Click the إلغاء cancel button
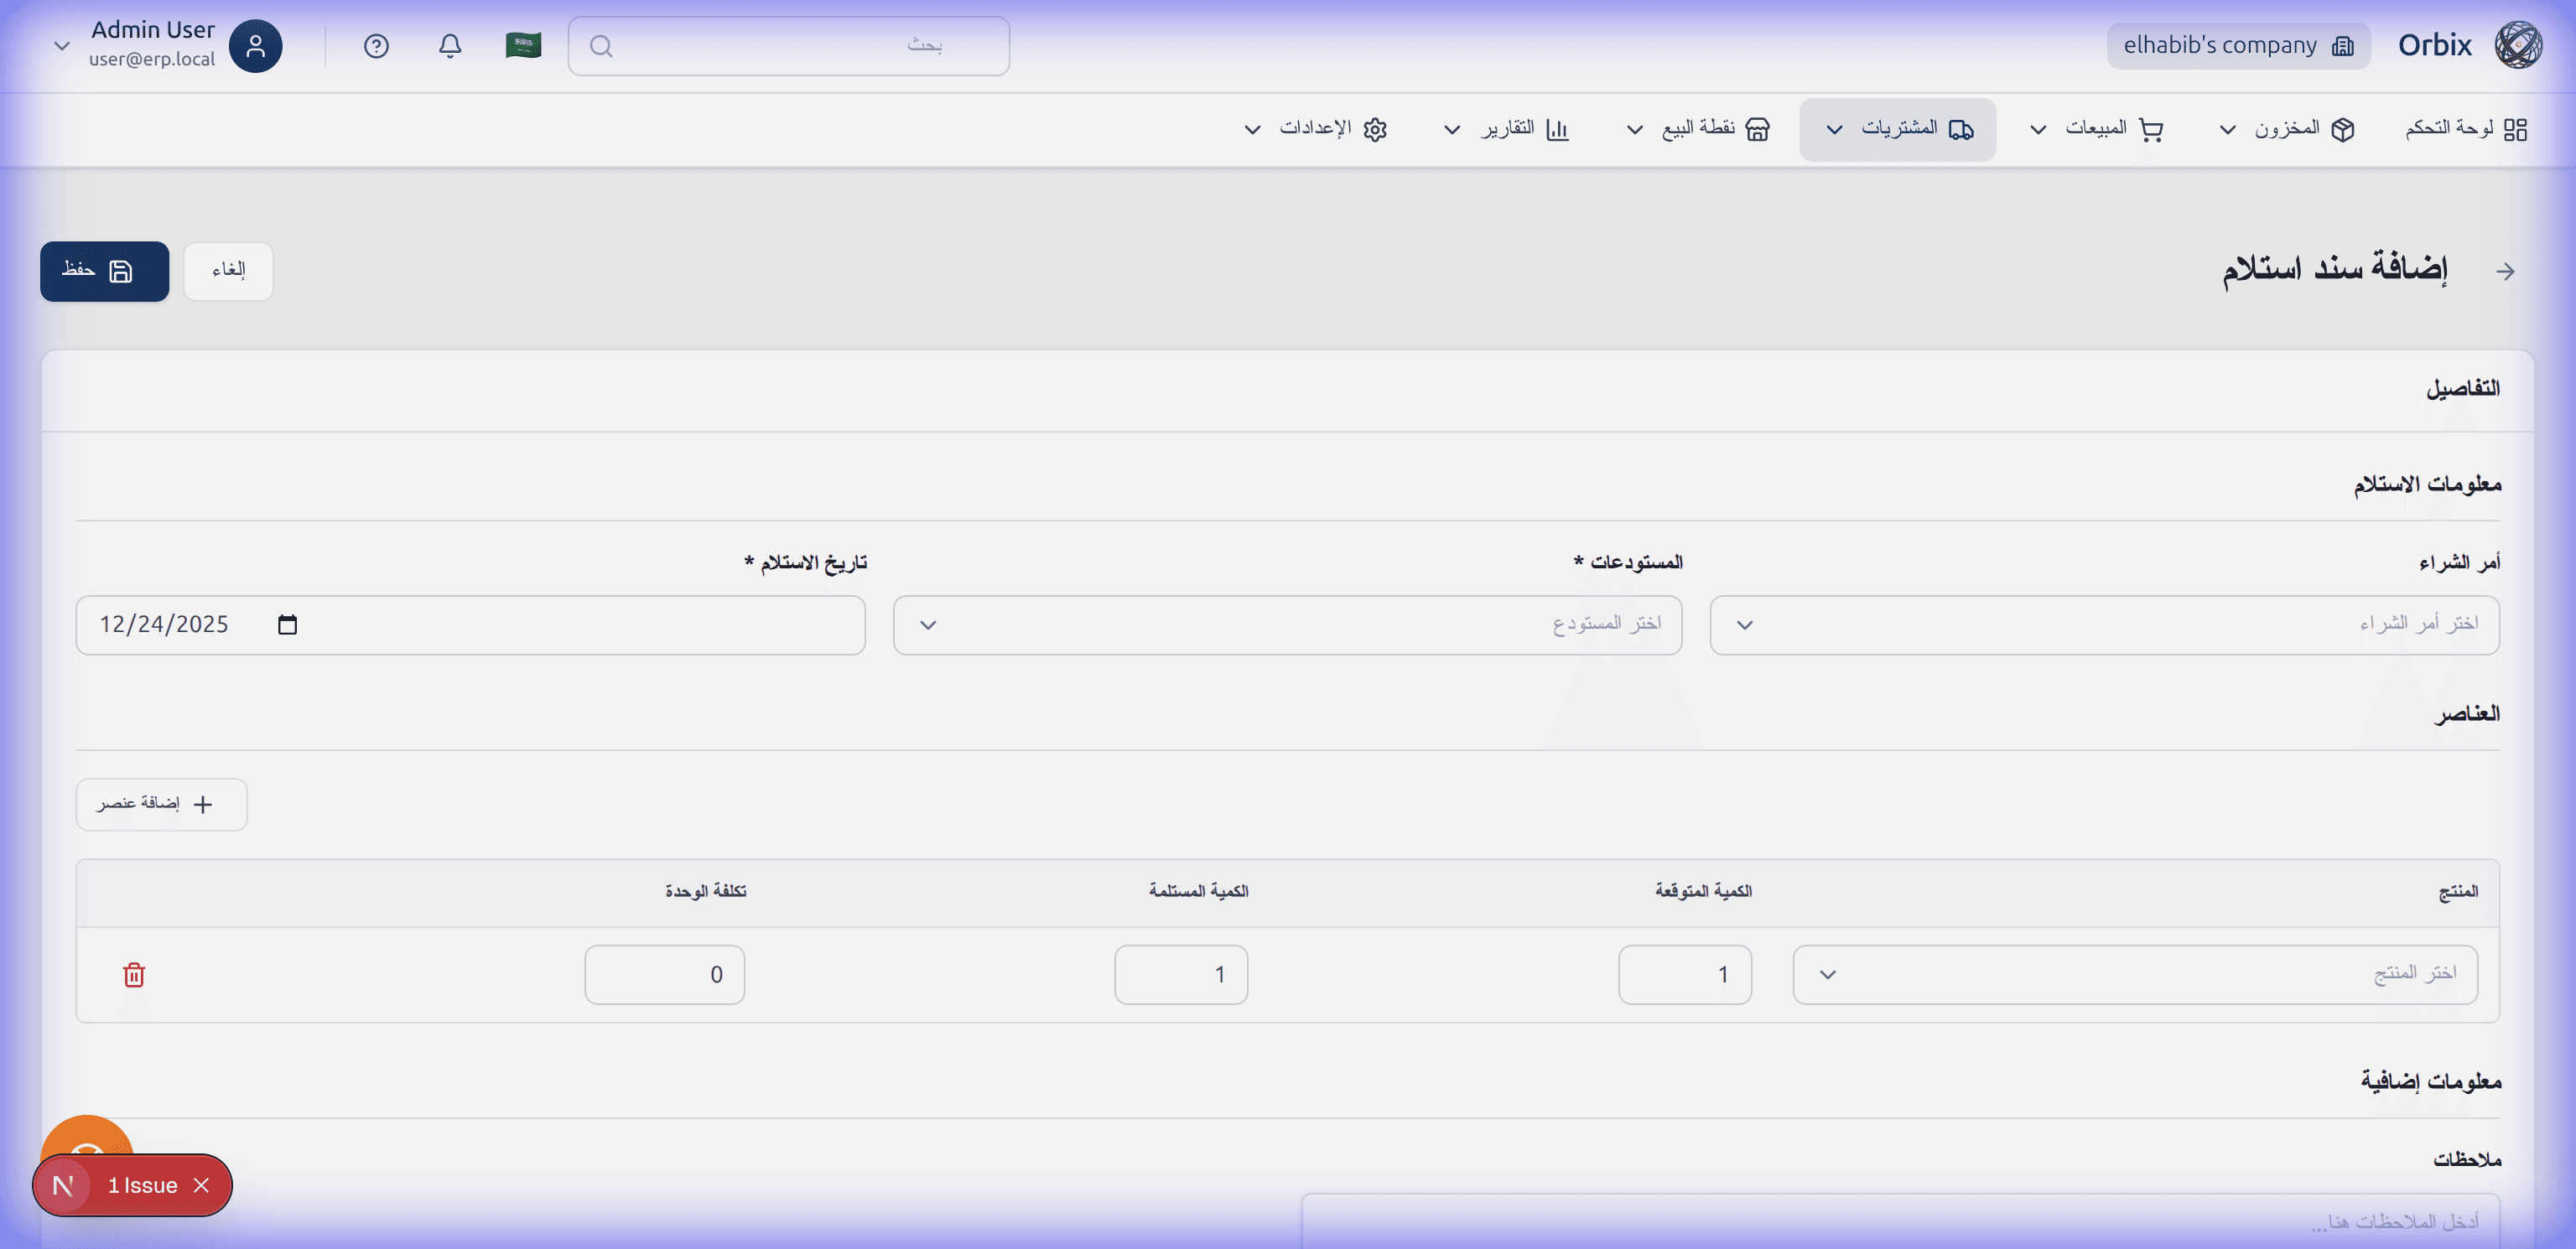Screen dimensions: 2576x1249 click(228, 271)
